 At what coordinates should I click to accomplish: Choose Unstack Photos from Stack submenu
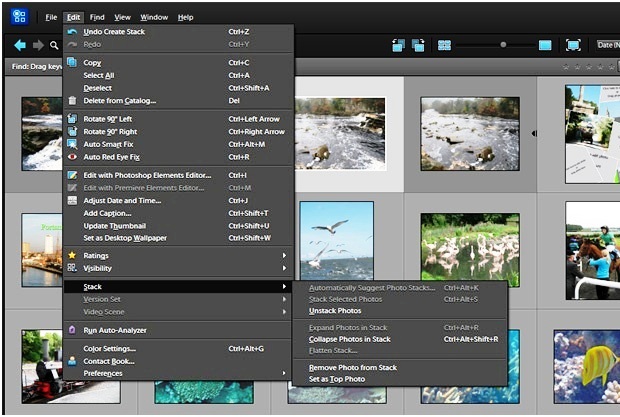pyautogui.click(x=335, y=311)
